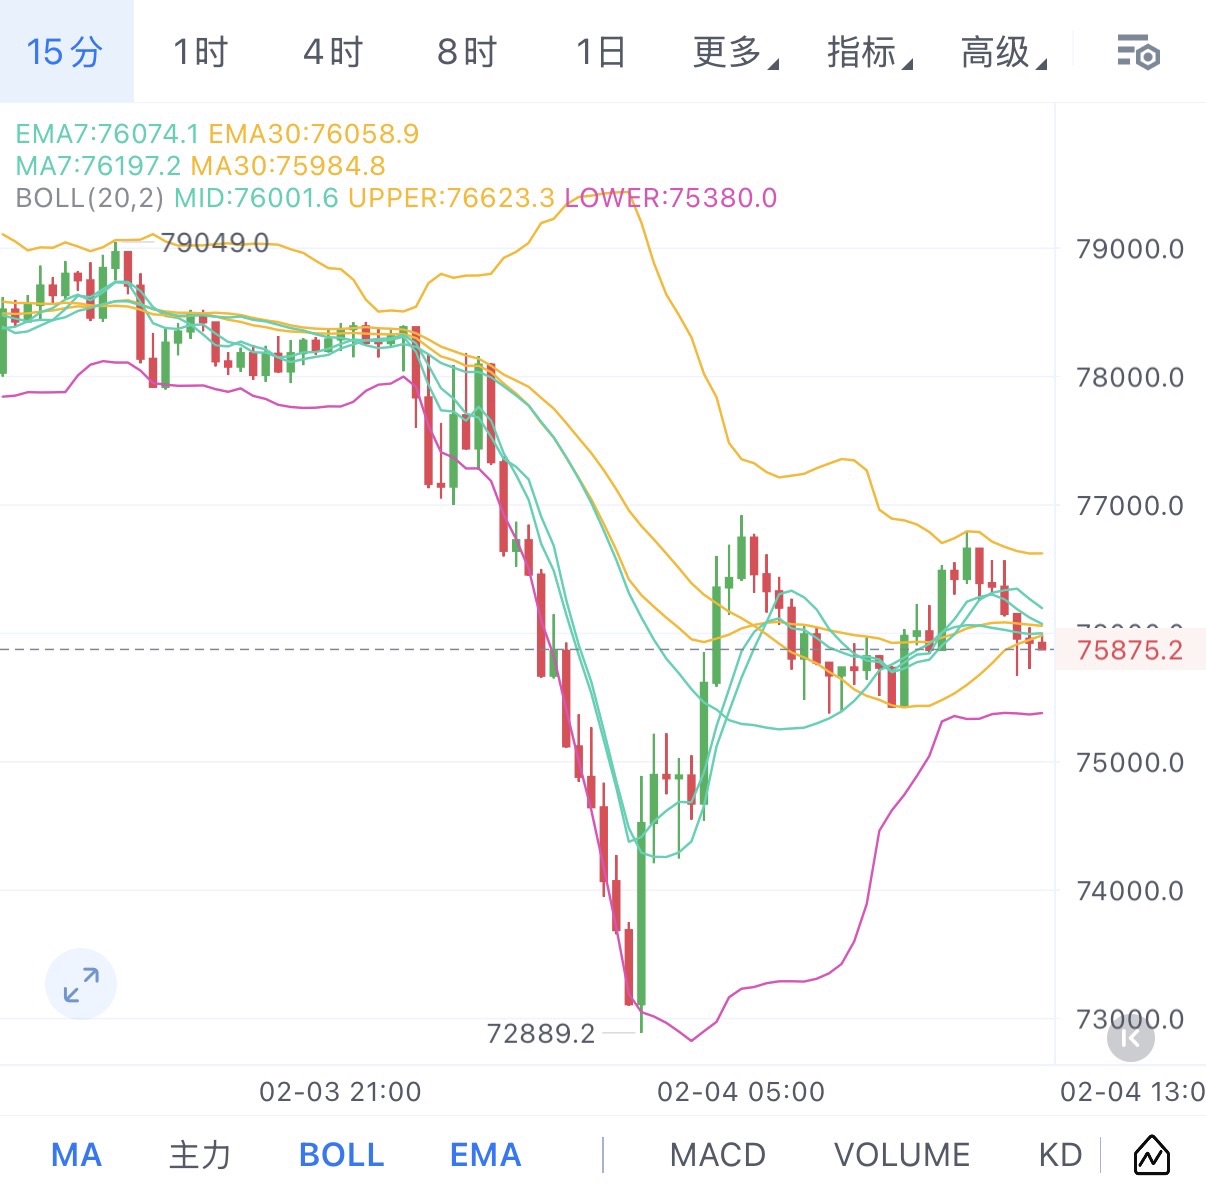Open the 指标 indicators dropdown

click(869, 52)
